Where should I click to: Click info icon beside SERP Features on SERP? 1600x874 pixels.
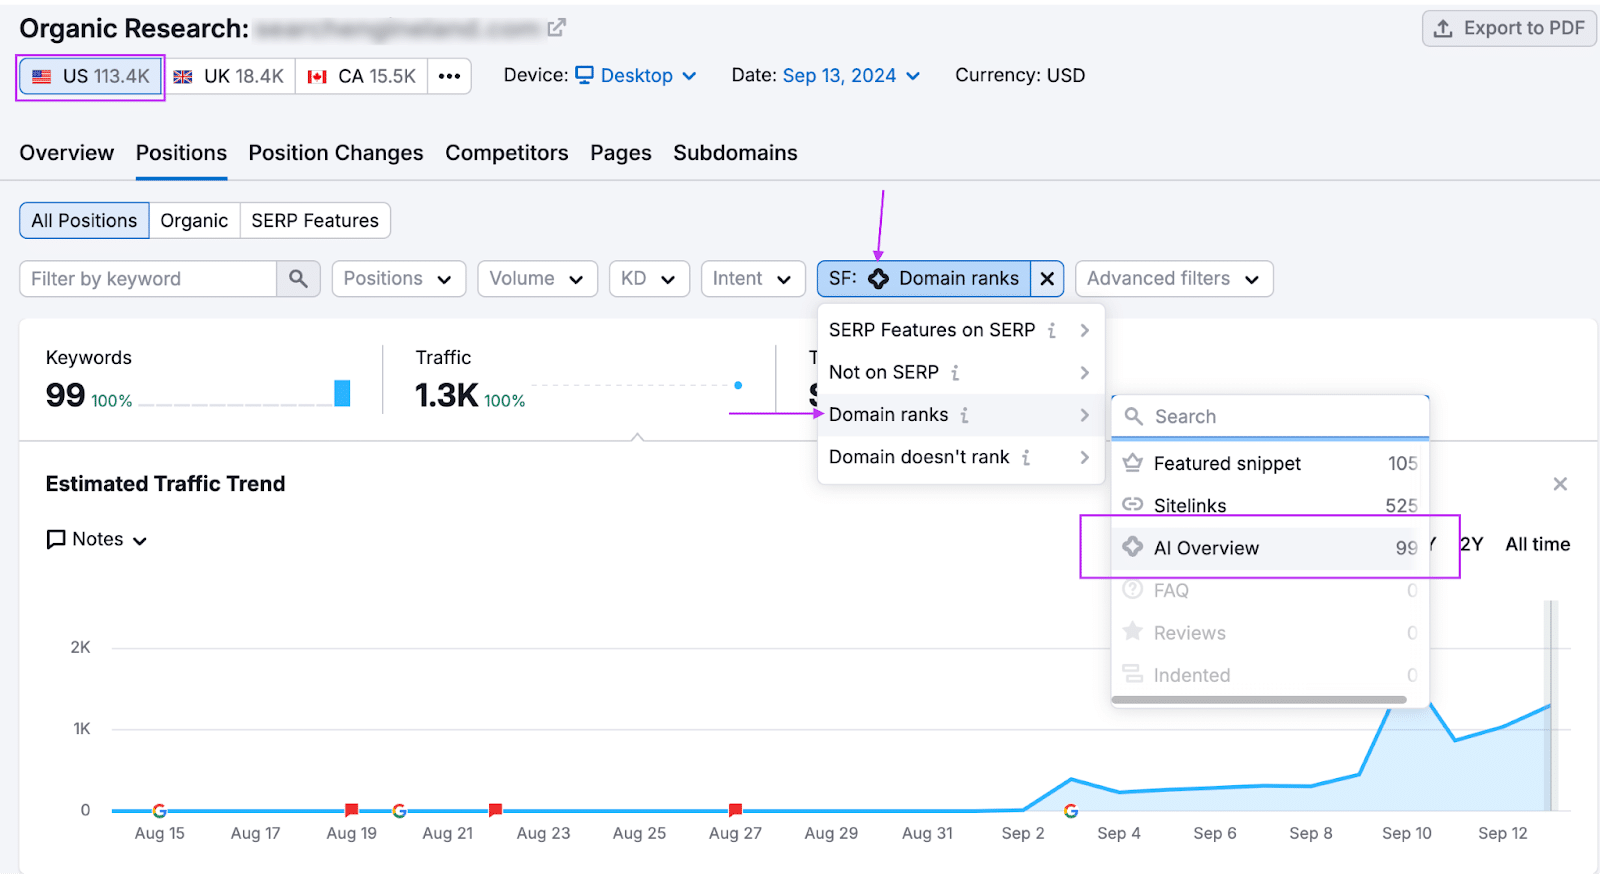point(1052,331)
